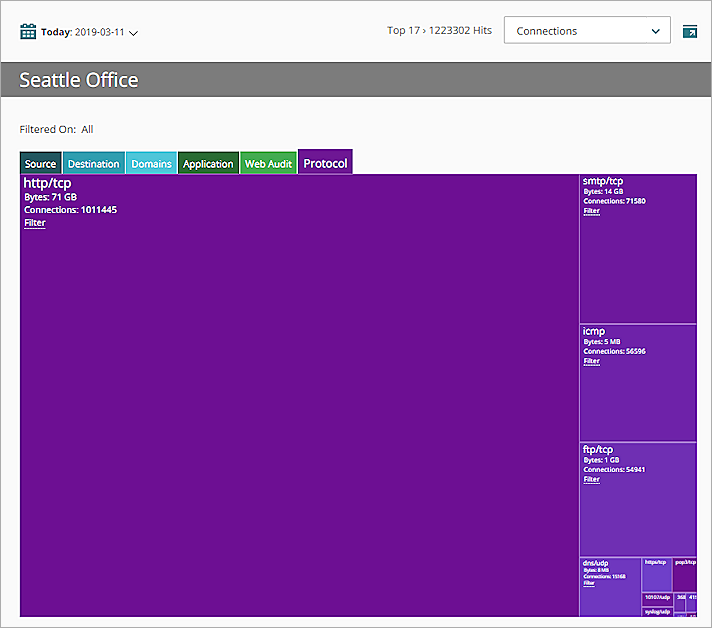This screenshot has width=712, height=628.
Task: Select the Protocol tab
Action: point(325,163)
